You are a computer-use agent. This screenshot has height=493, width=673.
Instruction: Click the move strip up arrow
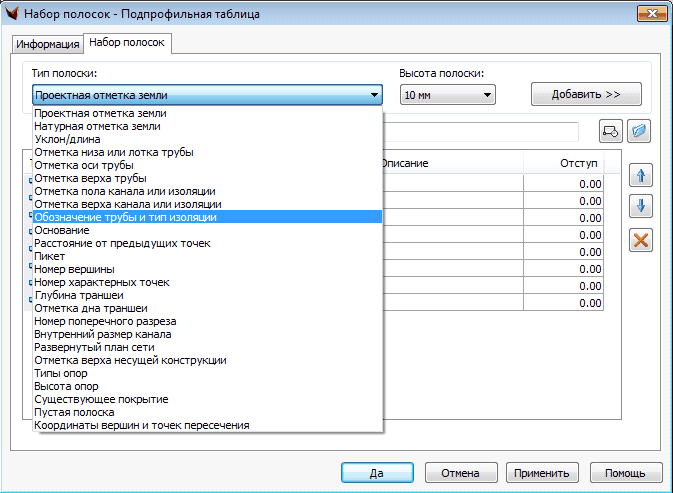click(x=640, y=175)
